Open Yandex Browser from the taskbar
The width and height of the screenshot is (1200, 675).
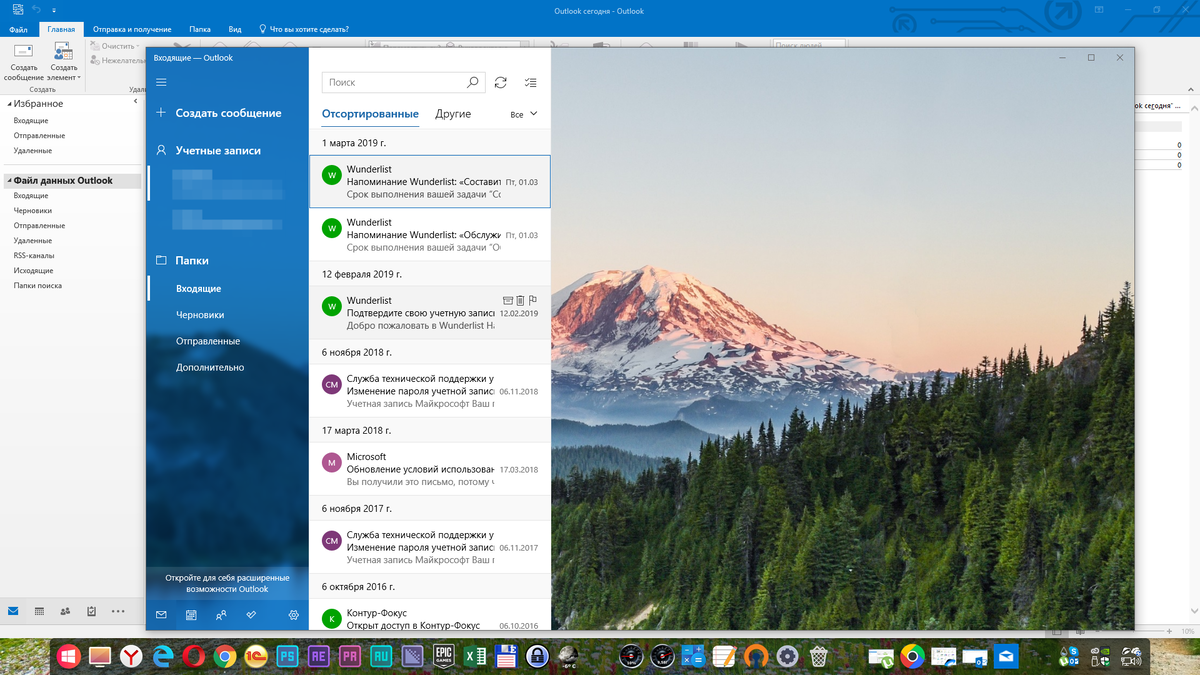click(x=131, y=656)
